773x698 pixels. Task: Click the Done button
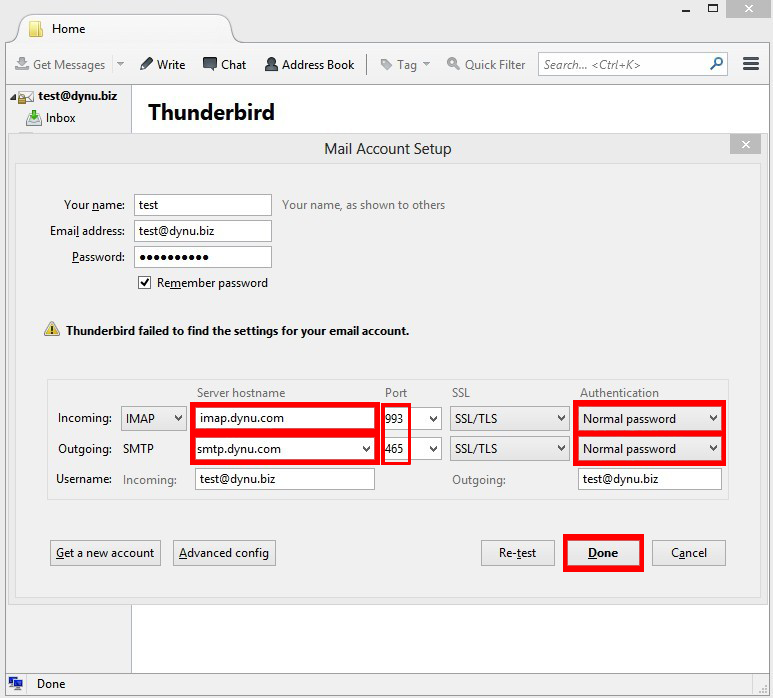pyautogui.click(x=603, y=553)
